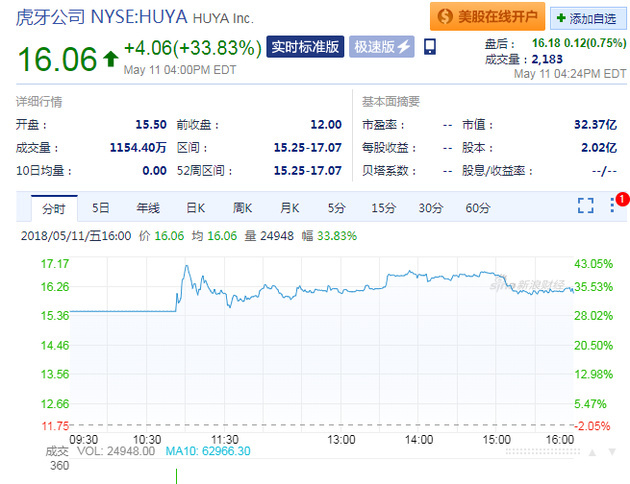Select 实时标准版 real-time standard version
The image size is (630, 484).
coord(305,47)
